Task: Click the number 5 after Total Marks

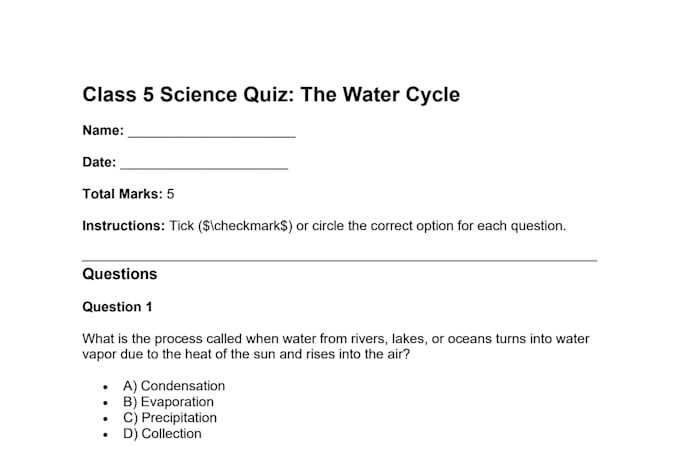Action: coord(170,194)
